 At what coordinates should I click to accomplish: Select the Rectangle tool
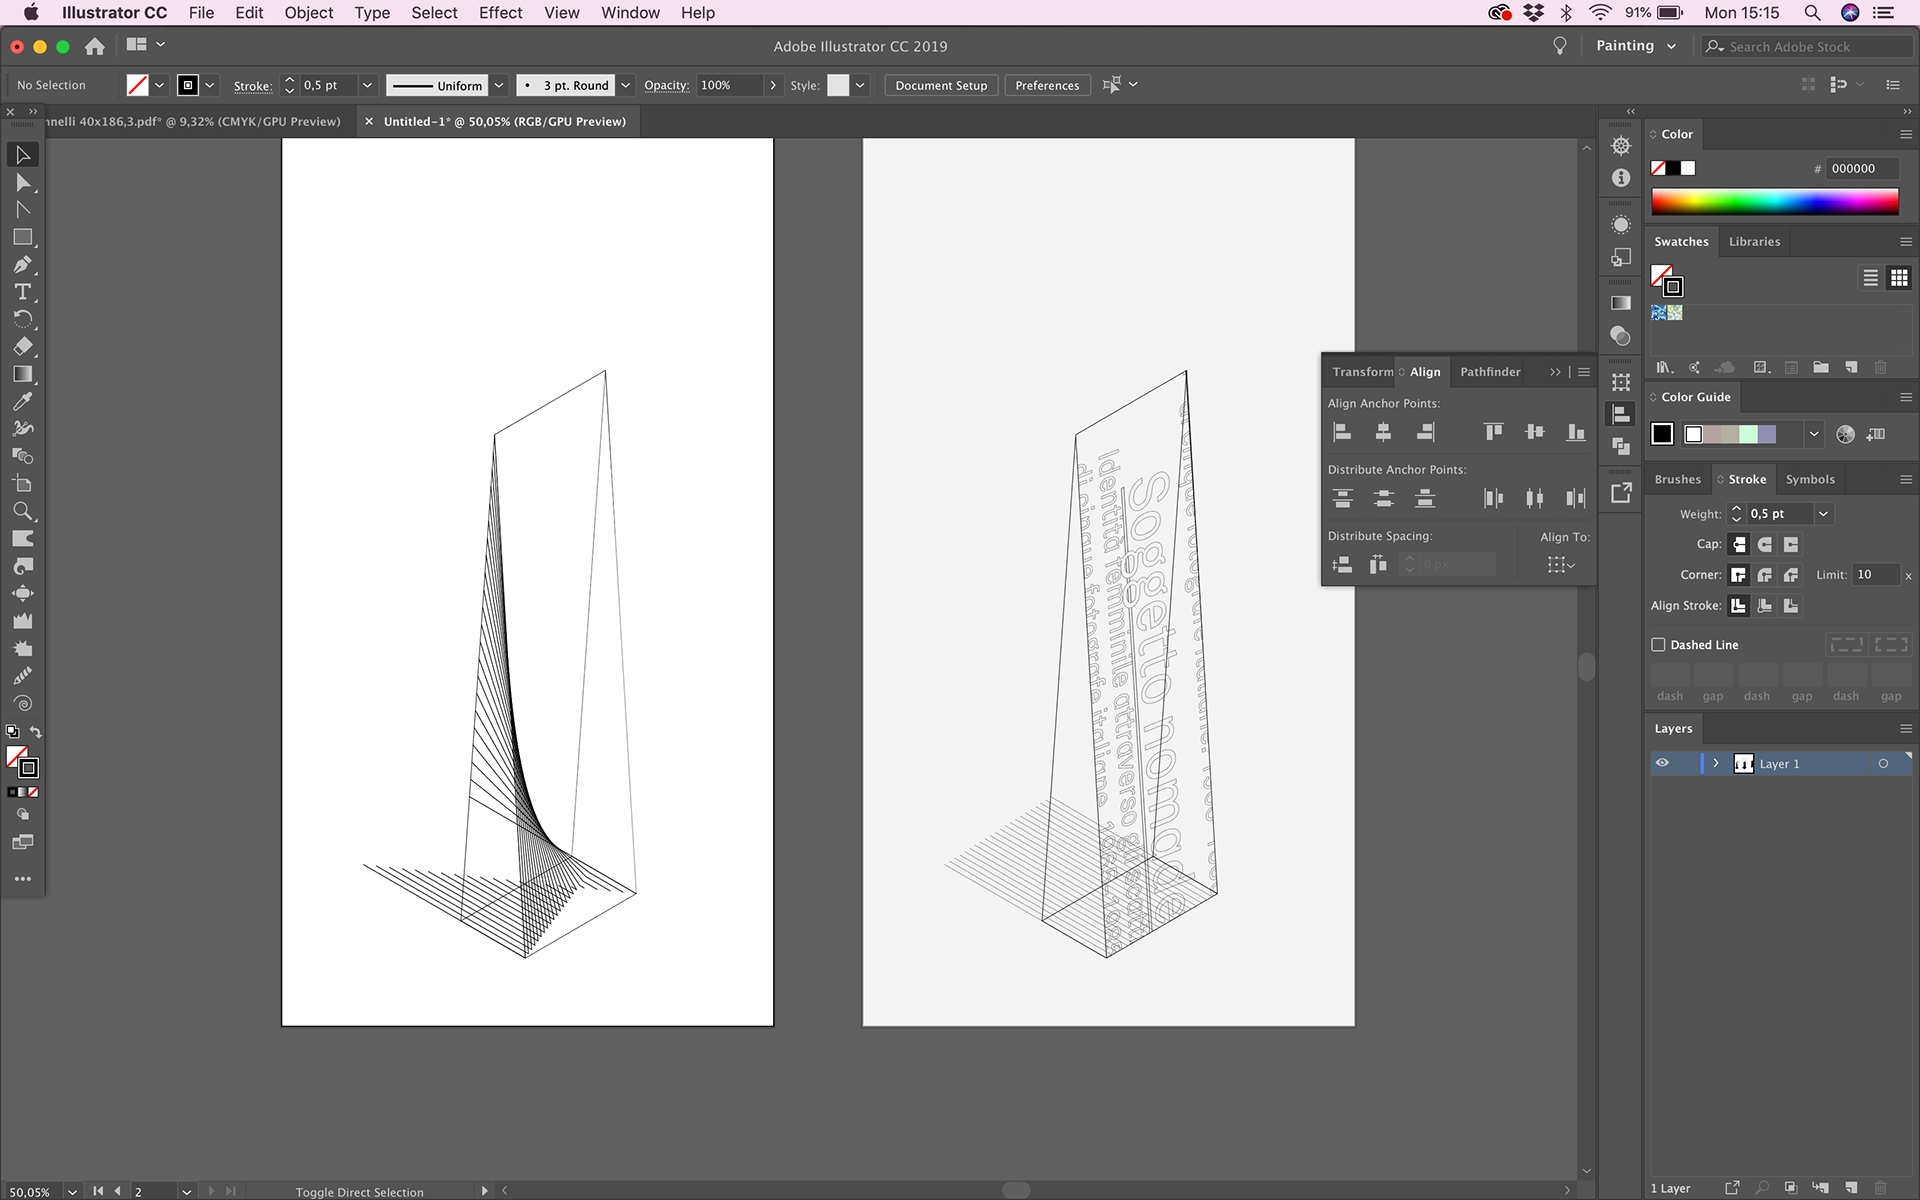click(x=22, y=237)
